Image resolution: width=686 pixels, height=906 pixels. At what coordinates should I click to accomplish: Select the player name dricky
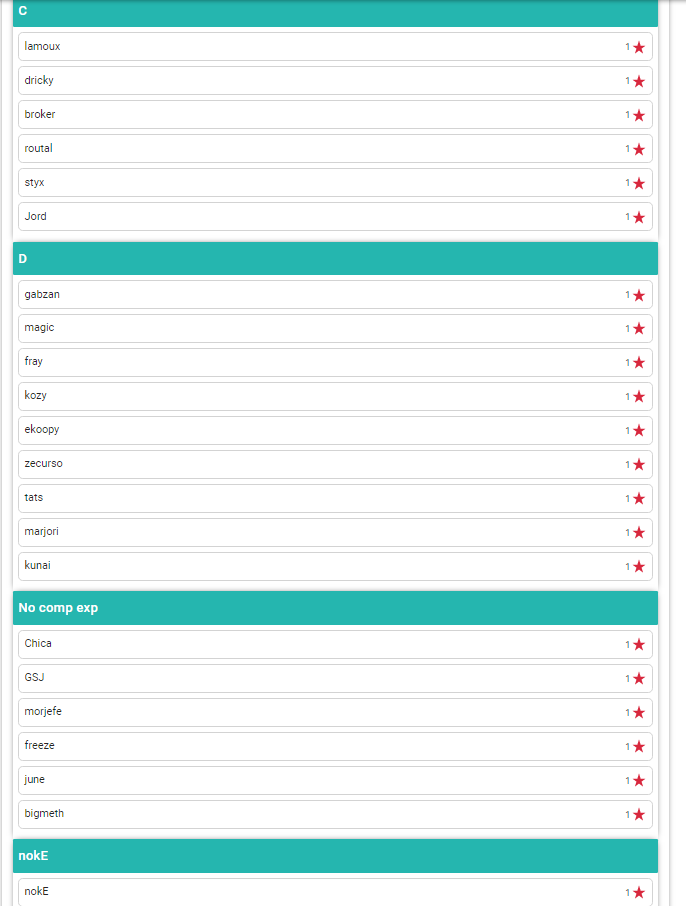point(39,80)
